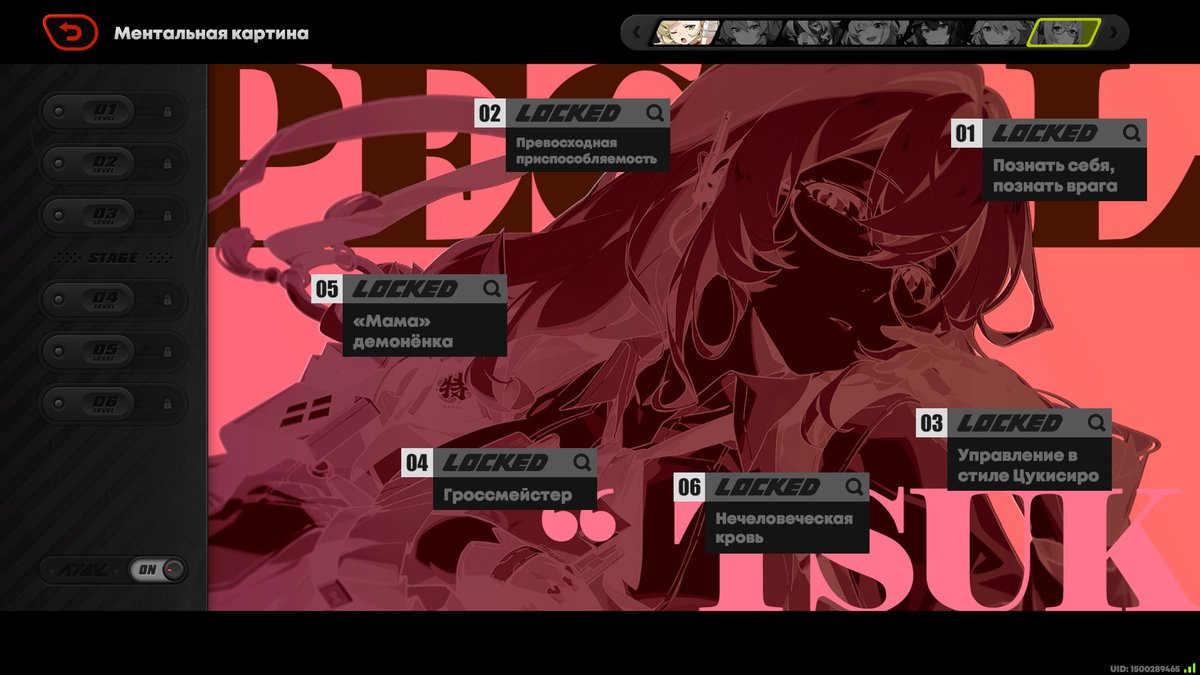Open magnifier for node 03 Управление в стиле Цукисиро
Image resolution: width=1200 pixels, height=675 pixels.
click(1096, 423)
